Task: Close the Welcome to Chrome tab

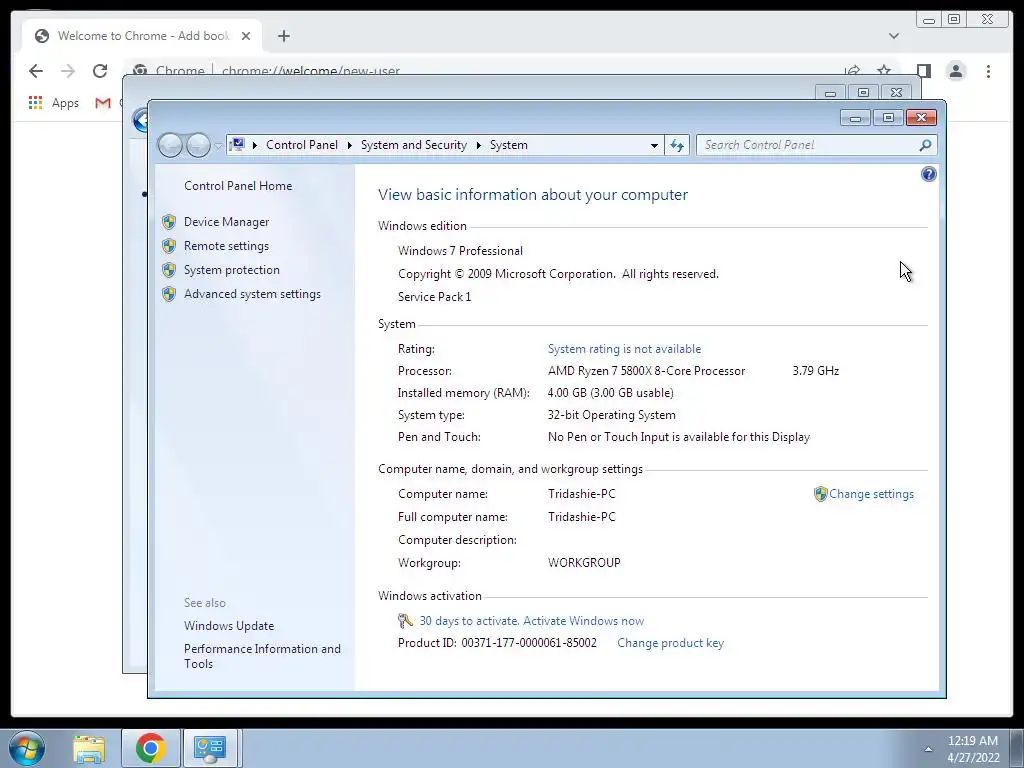Action: pos(246,36)
